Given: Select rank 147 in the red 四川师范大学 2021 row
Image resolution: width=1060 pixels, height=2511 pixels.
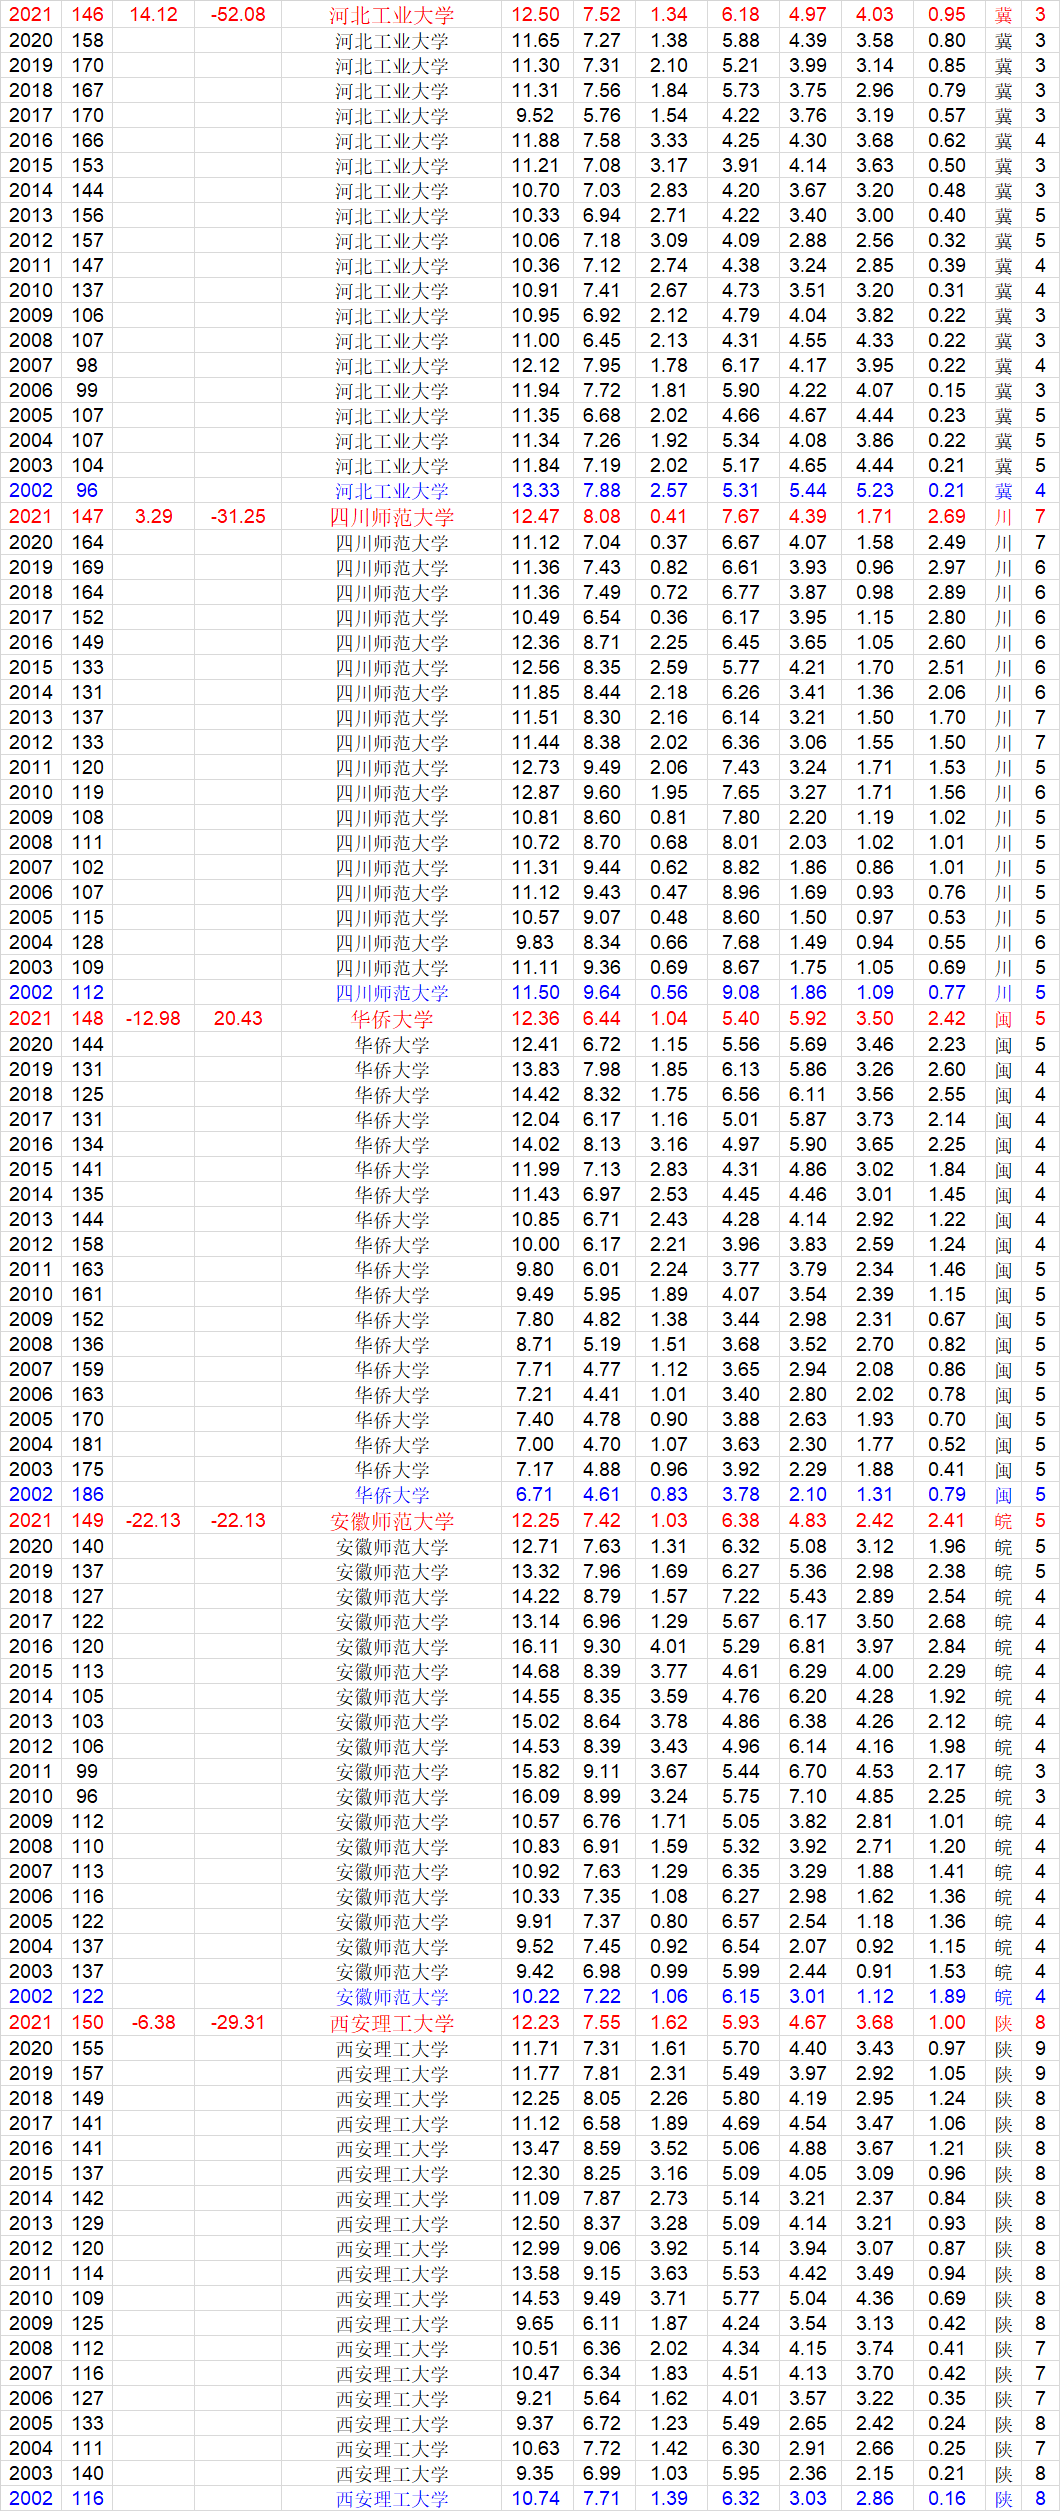Looking at the screenshot, I should [88, 517].
